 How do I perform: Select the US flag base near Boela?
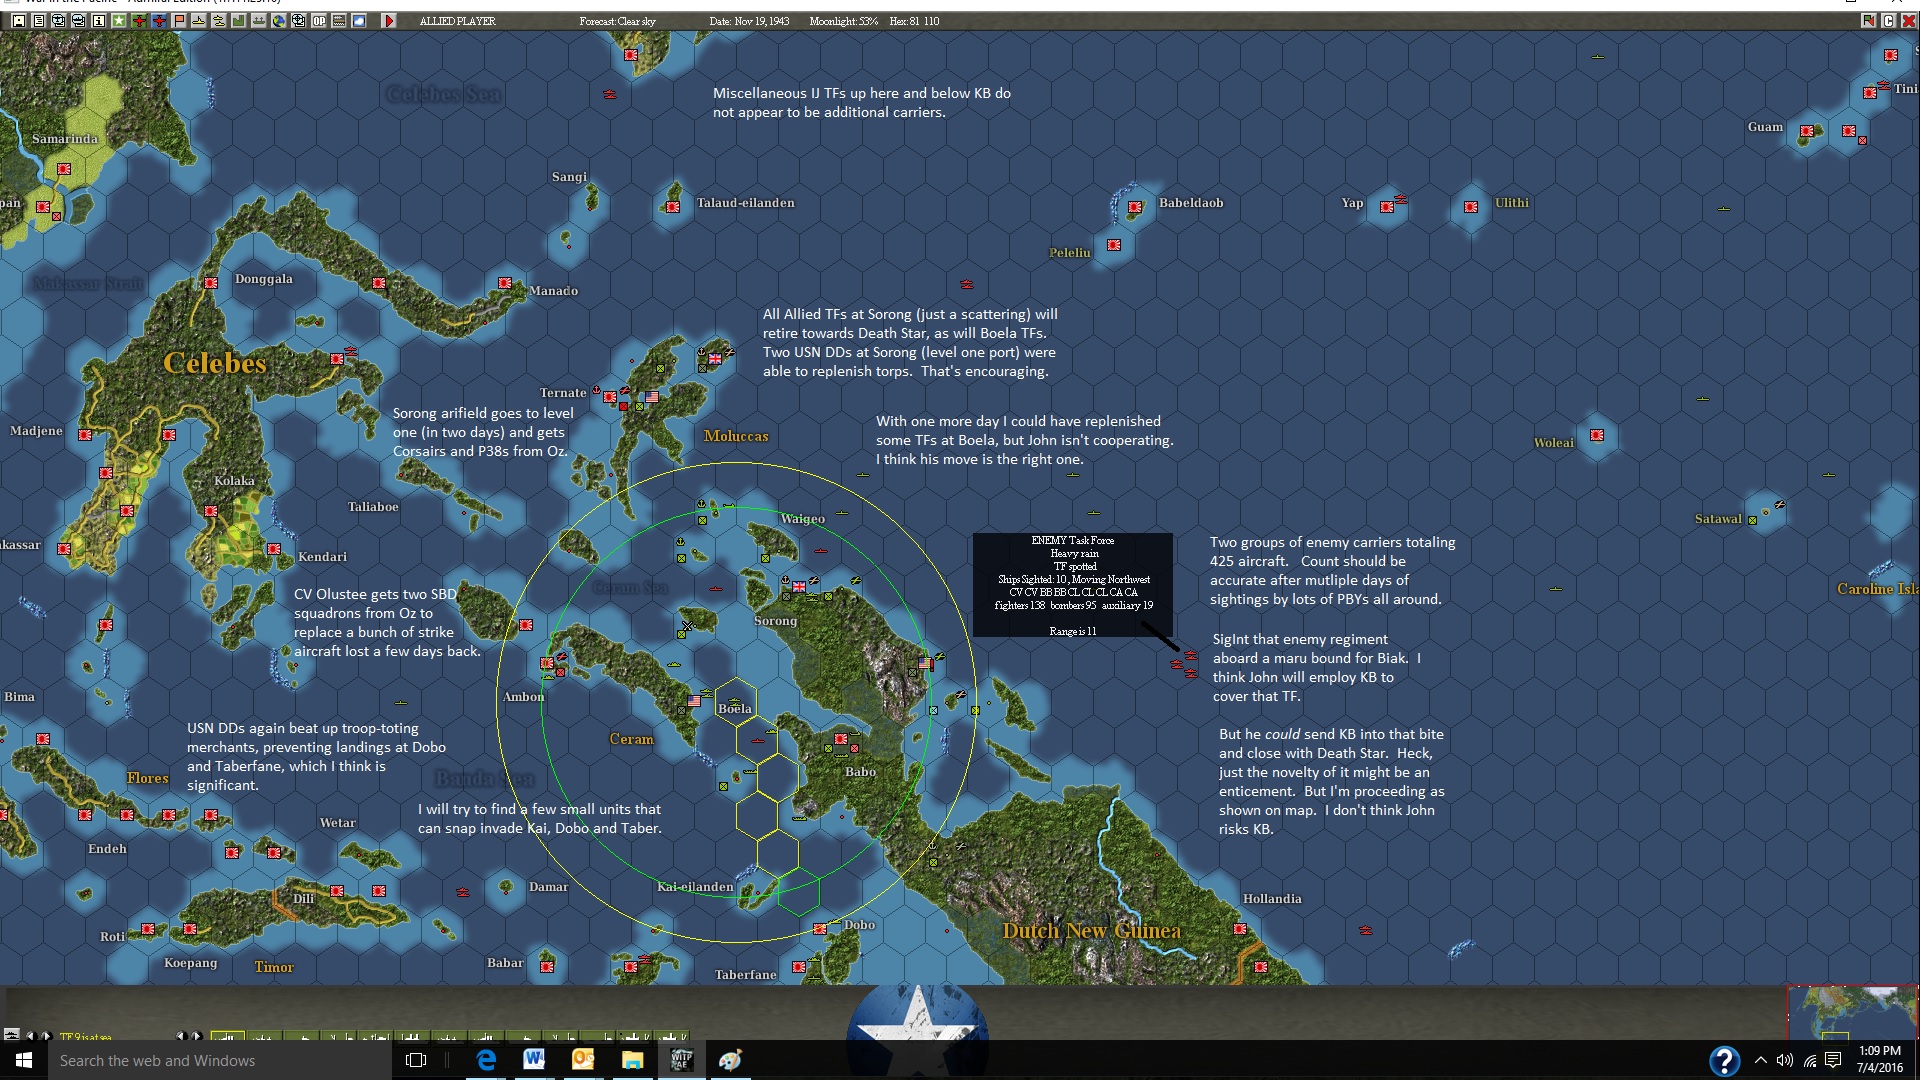point(694,701)
